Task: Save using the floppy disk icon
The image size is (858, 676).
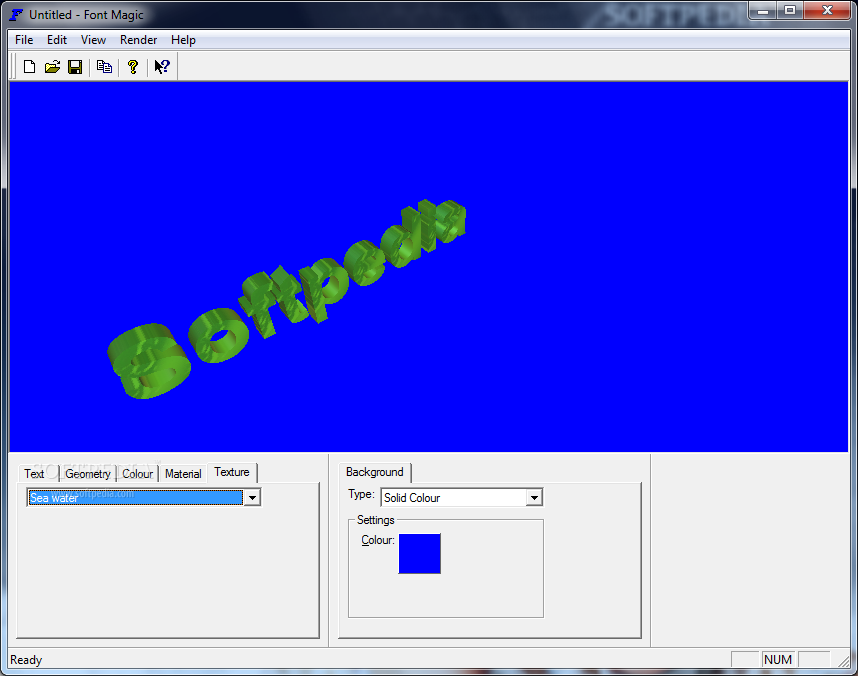Action: click(75, 67)
